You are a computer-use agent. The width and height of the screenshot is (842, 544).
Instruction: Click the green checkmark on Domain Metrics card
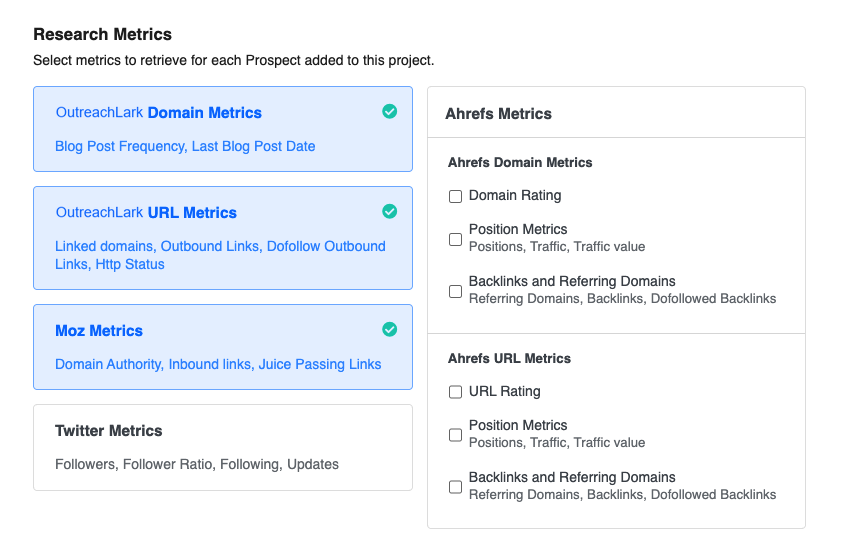click(389, 112)
